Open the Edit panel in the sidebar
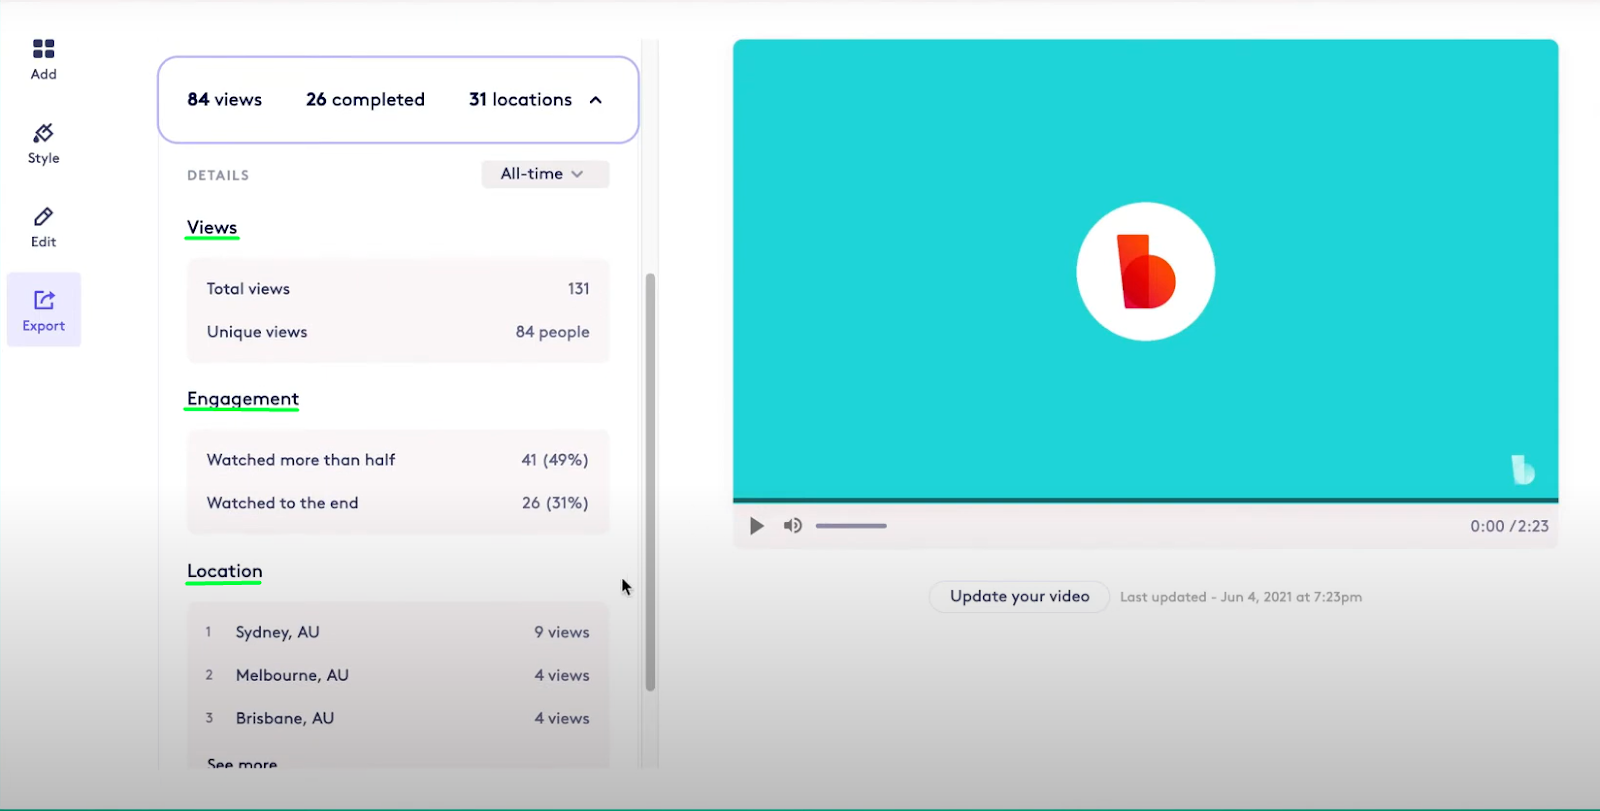Image resolution: width=1600 pixels, height=811 pixels. pos(43,227)
